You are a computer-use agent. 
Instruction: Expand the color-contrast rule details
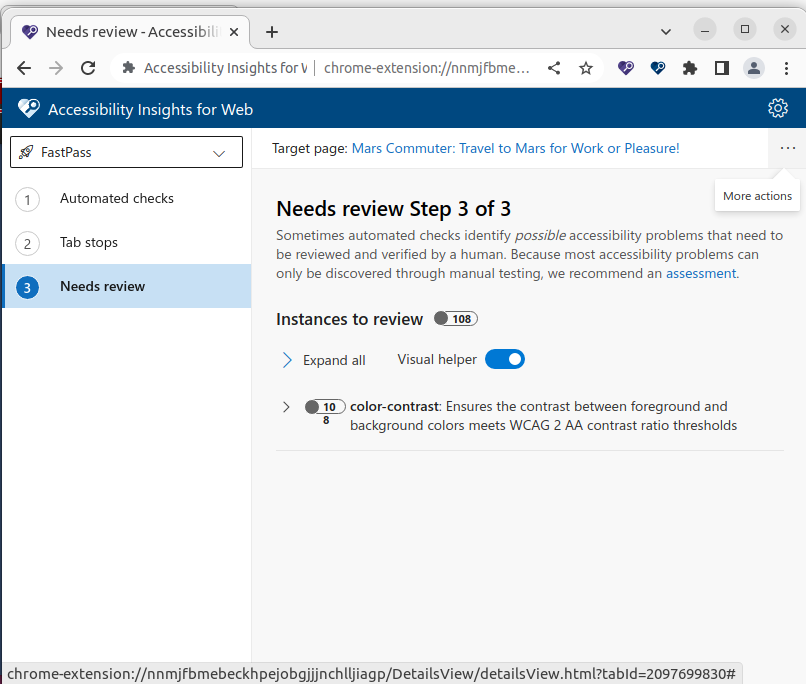[x=284, y=407]
